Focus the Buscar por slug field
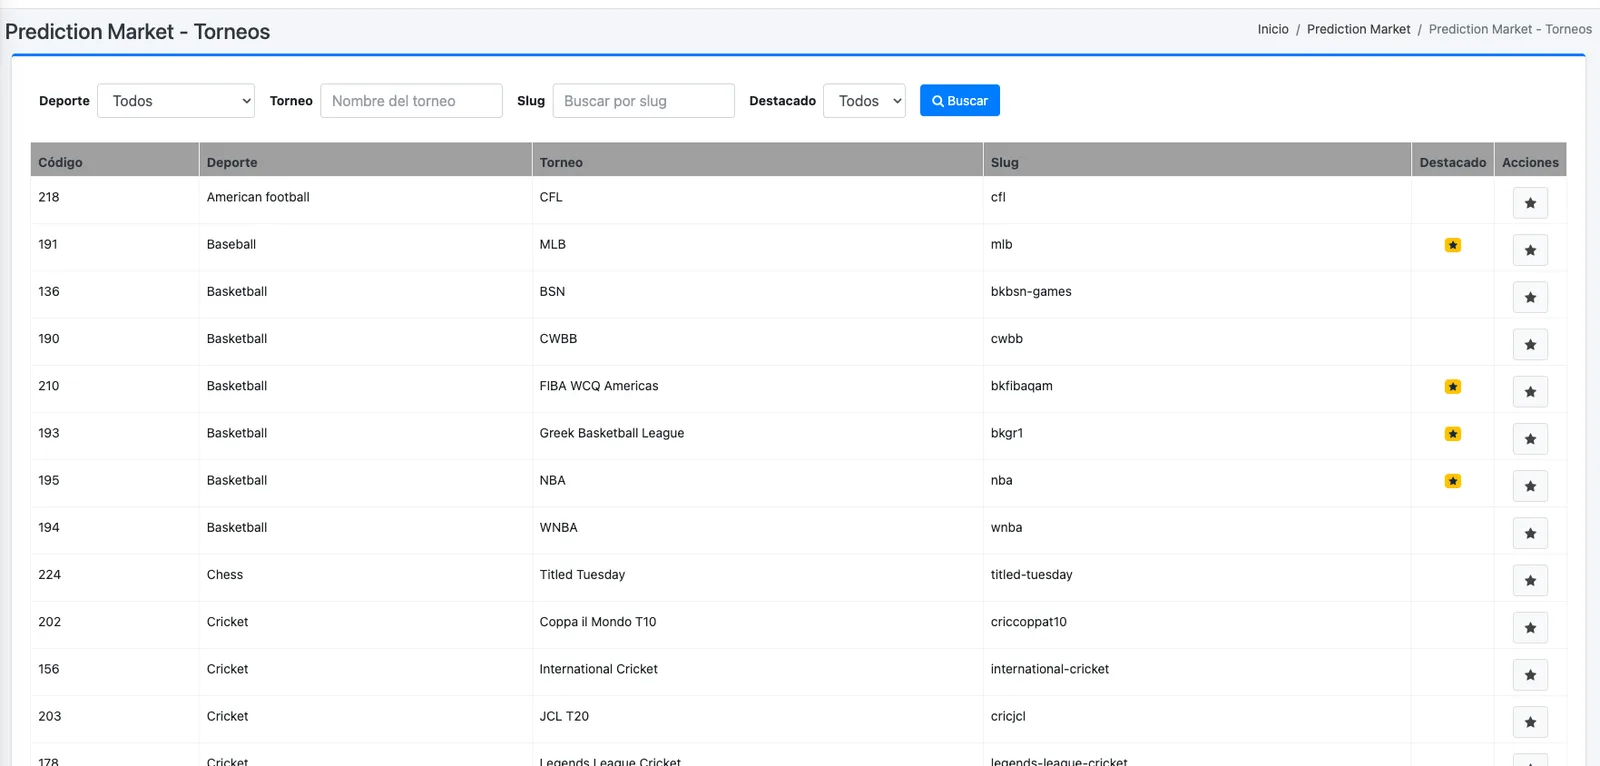The width and height of the screenshot is (1600, 766). pos(643,101)
